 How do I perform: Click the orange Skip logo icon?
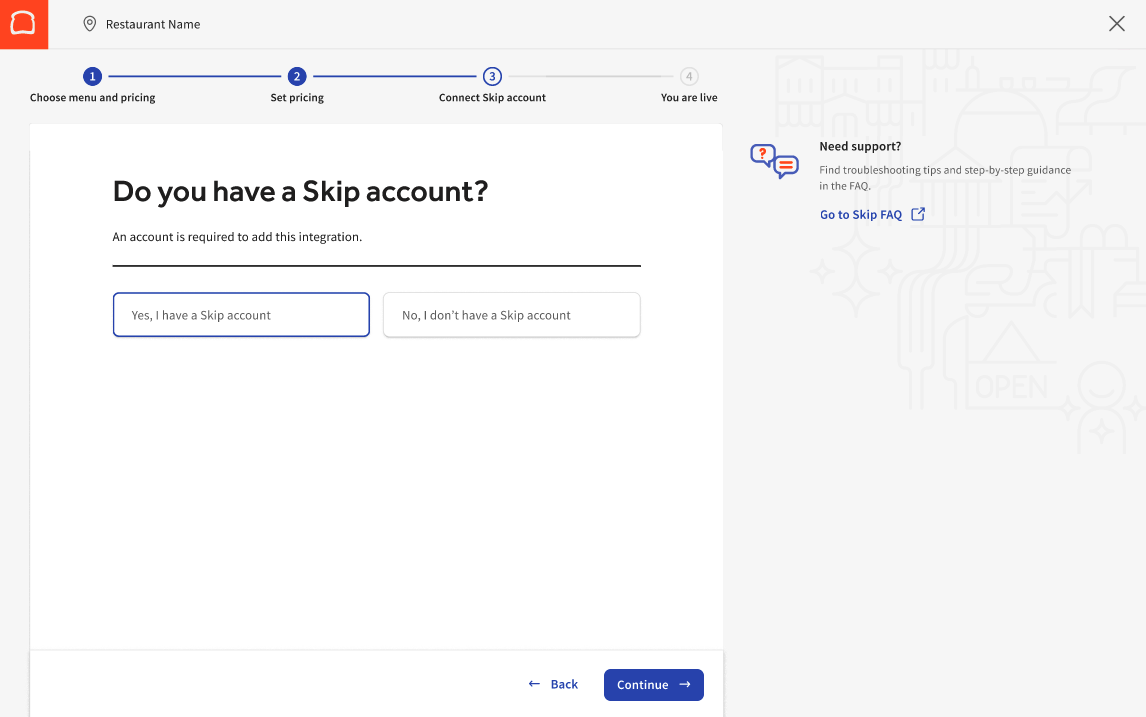23,24
